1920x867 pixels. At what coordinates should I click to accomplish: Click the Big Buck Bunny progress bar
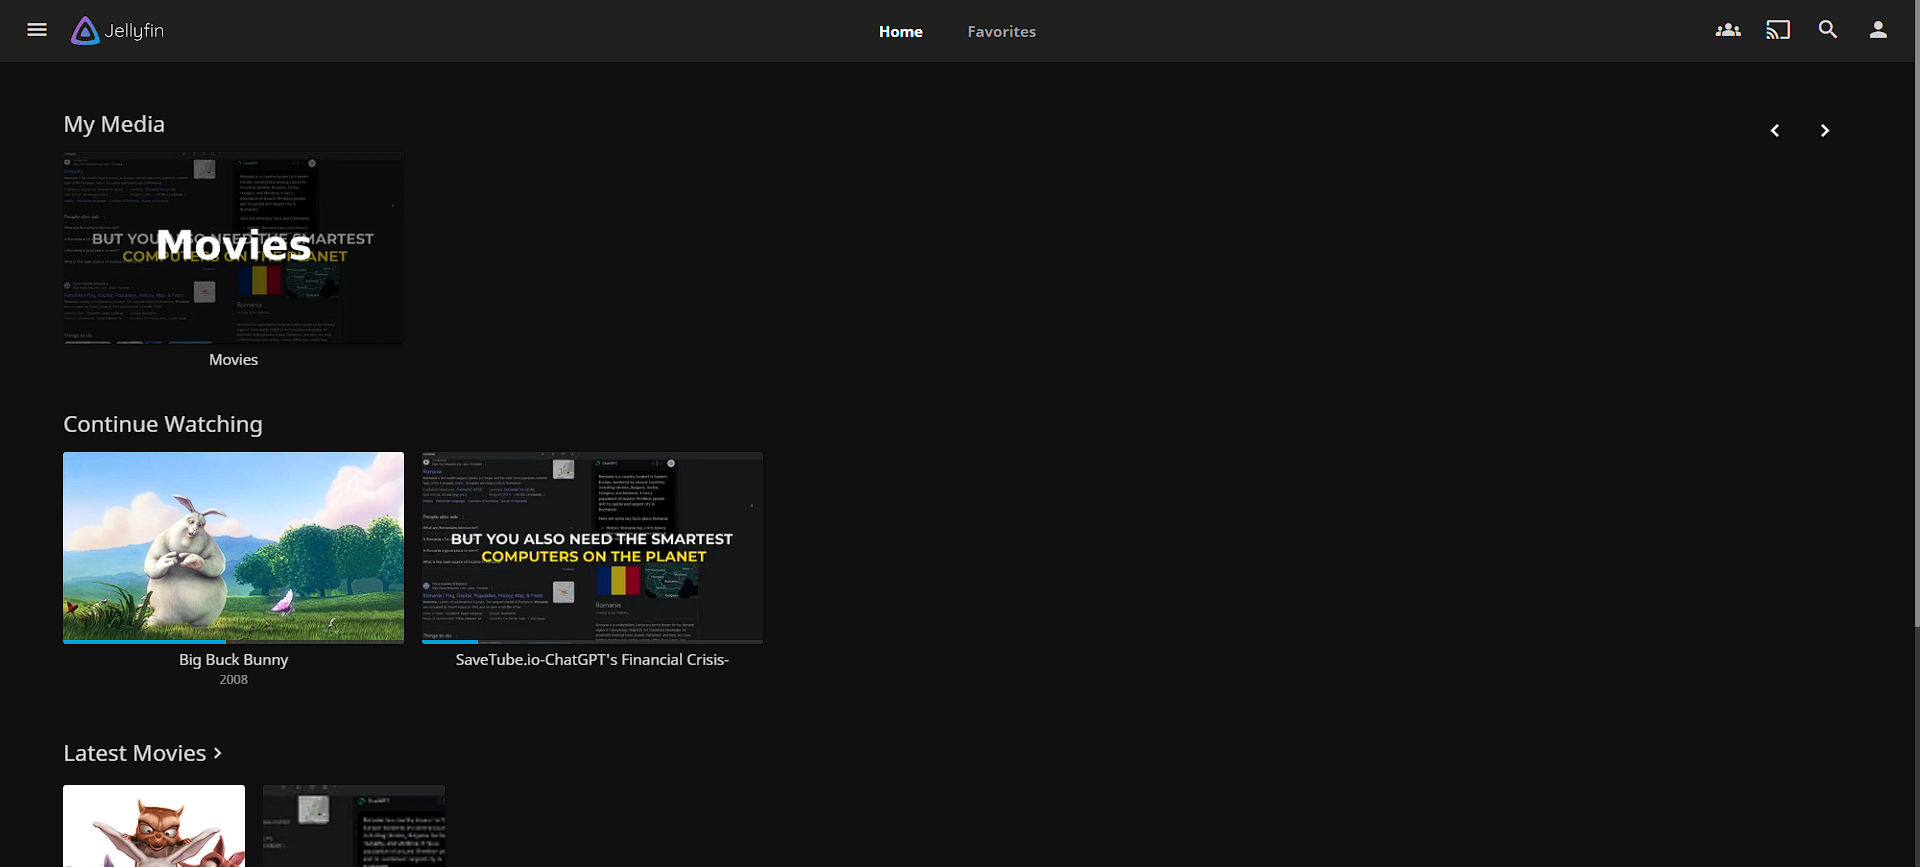(233, 642)
